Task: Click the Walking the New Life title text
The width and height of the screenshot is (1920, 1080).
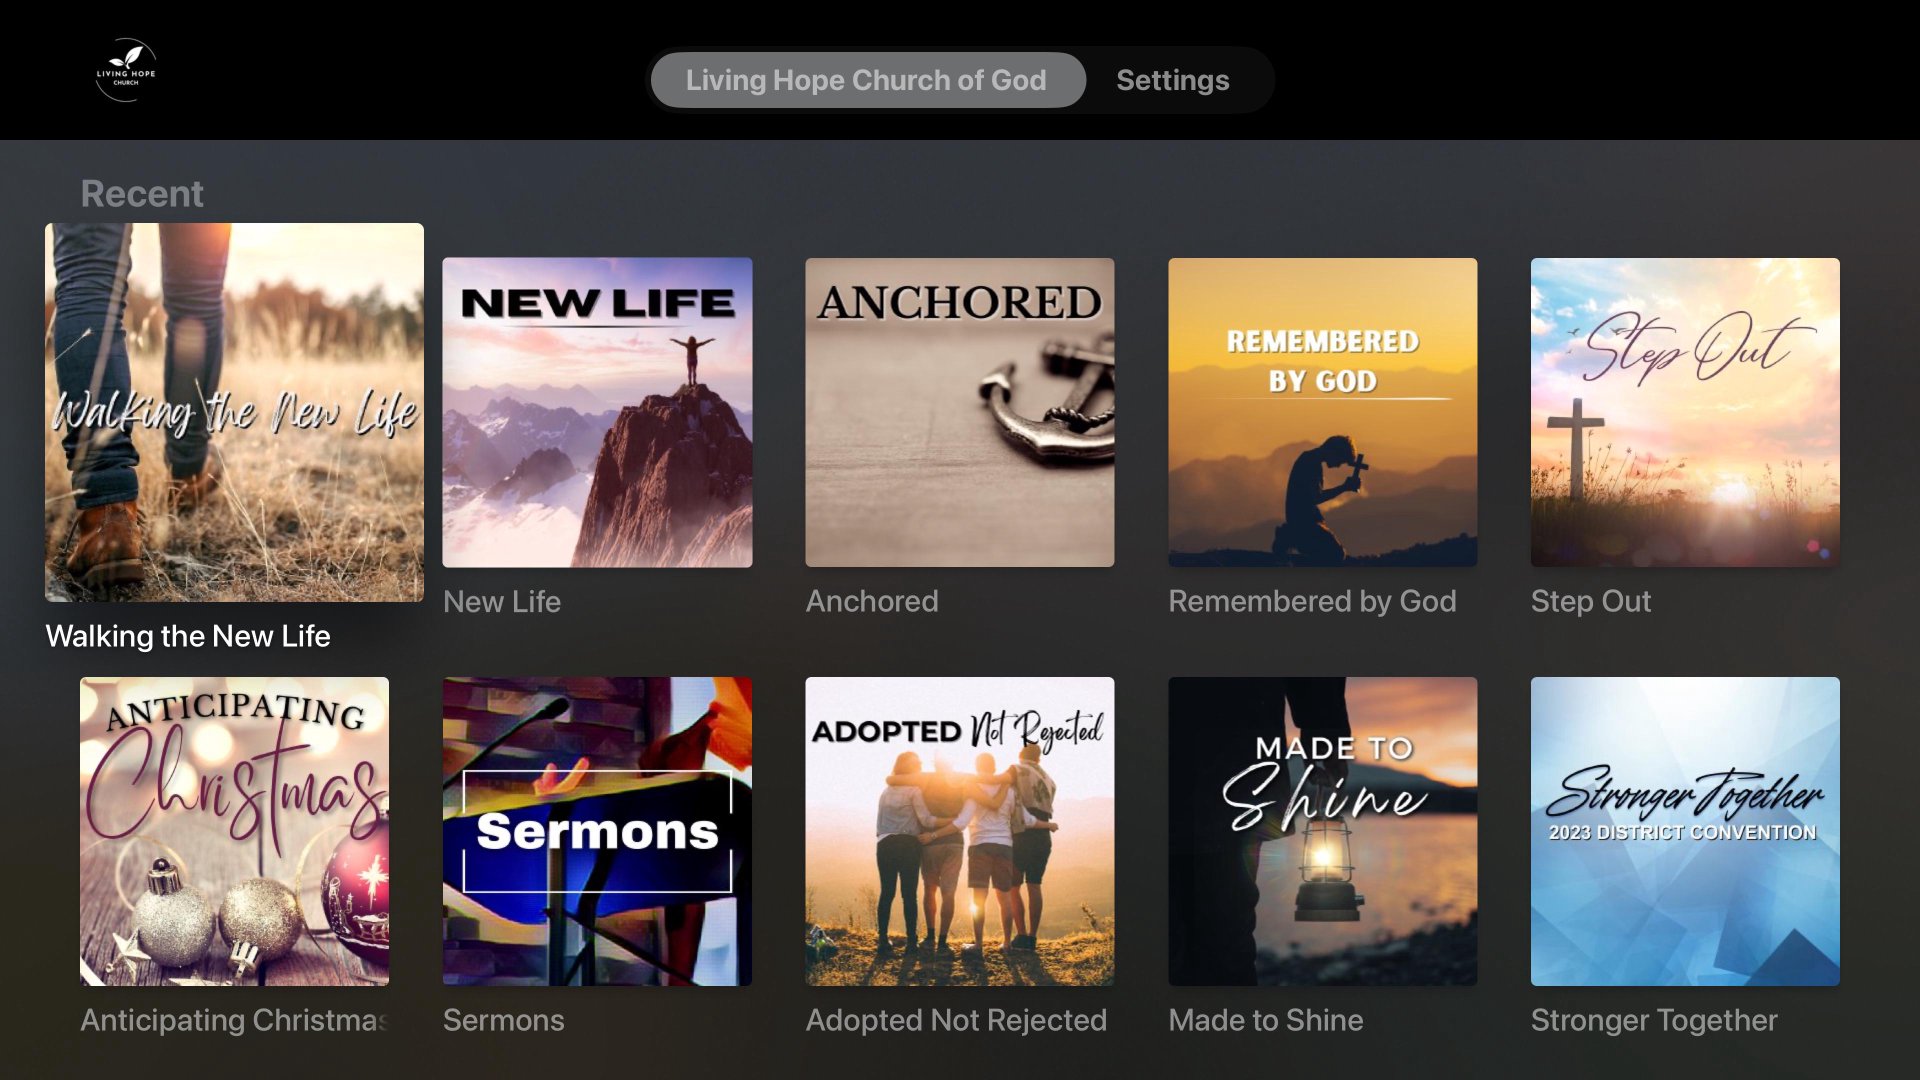Action: [188, 636]
